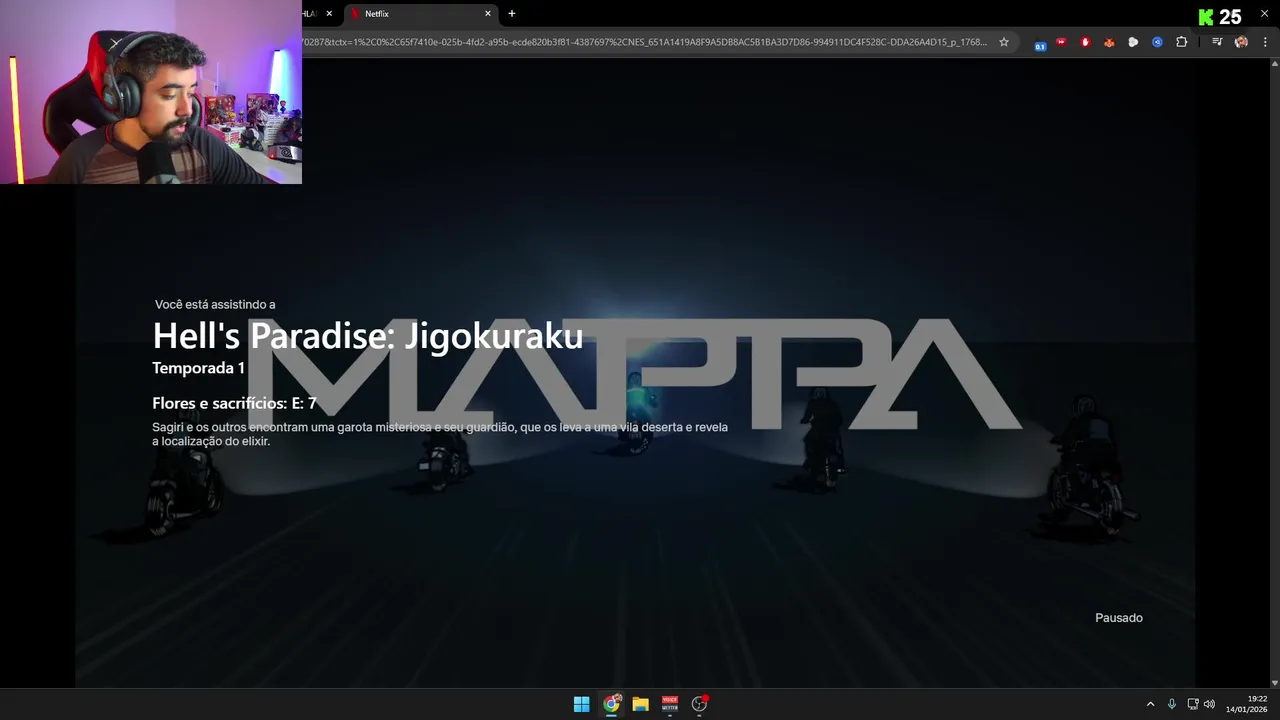Open the red shield extension icon
This screenshot has width=1280, height=720.
[1085, 42]
